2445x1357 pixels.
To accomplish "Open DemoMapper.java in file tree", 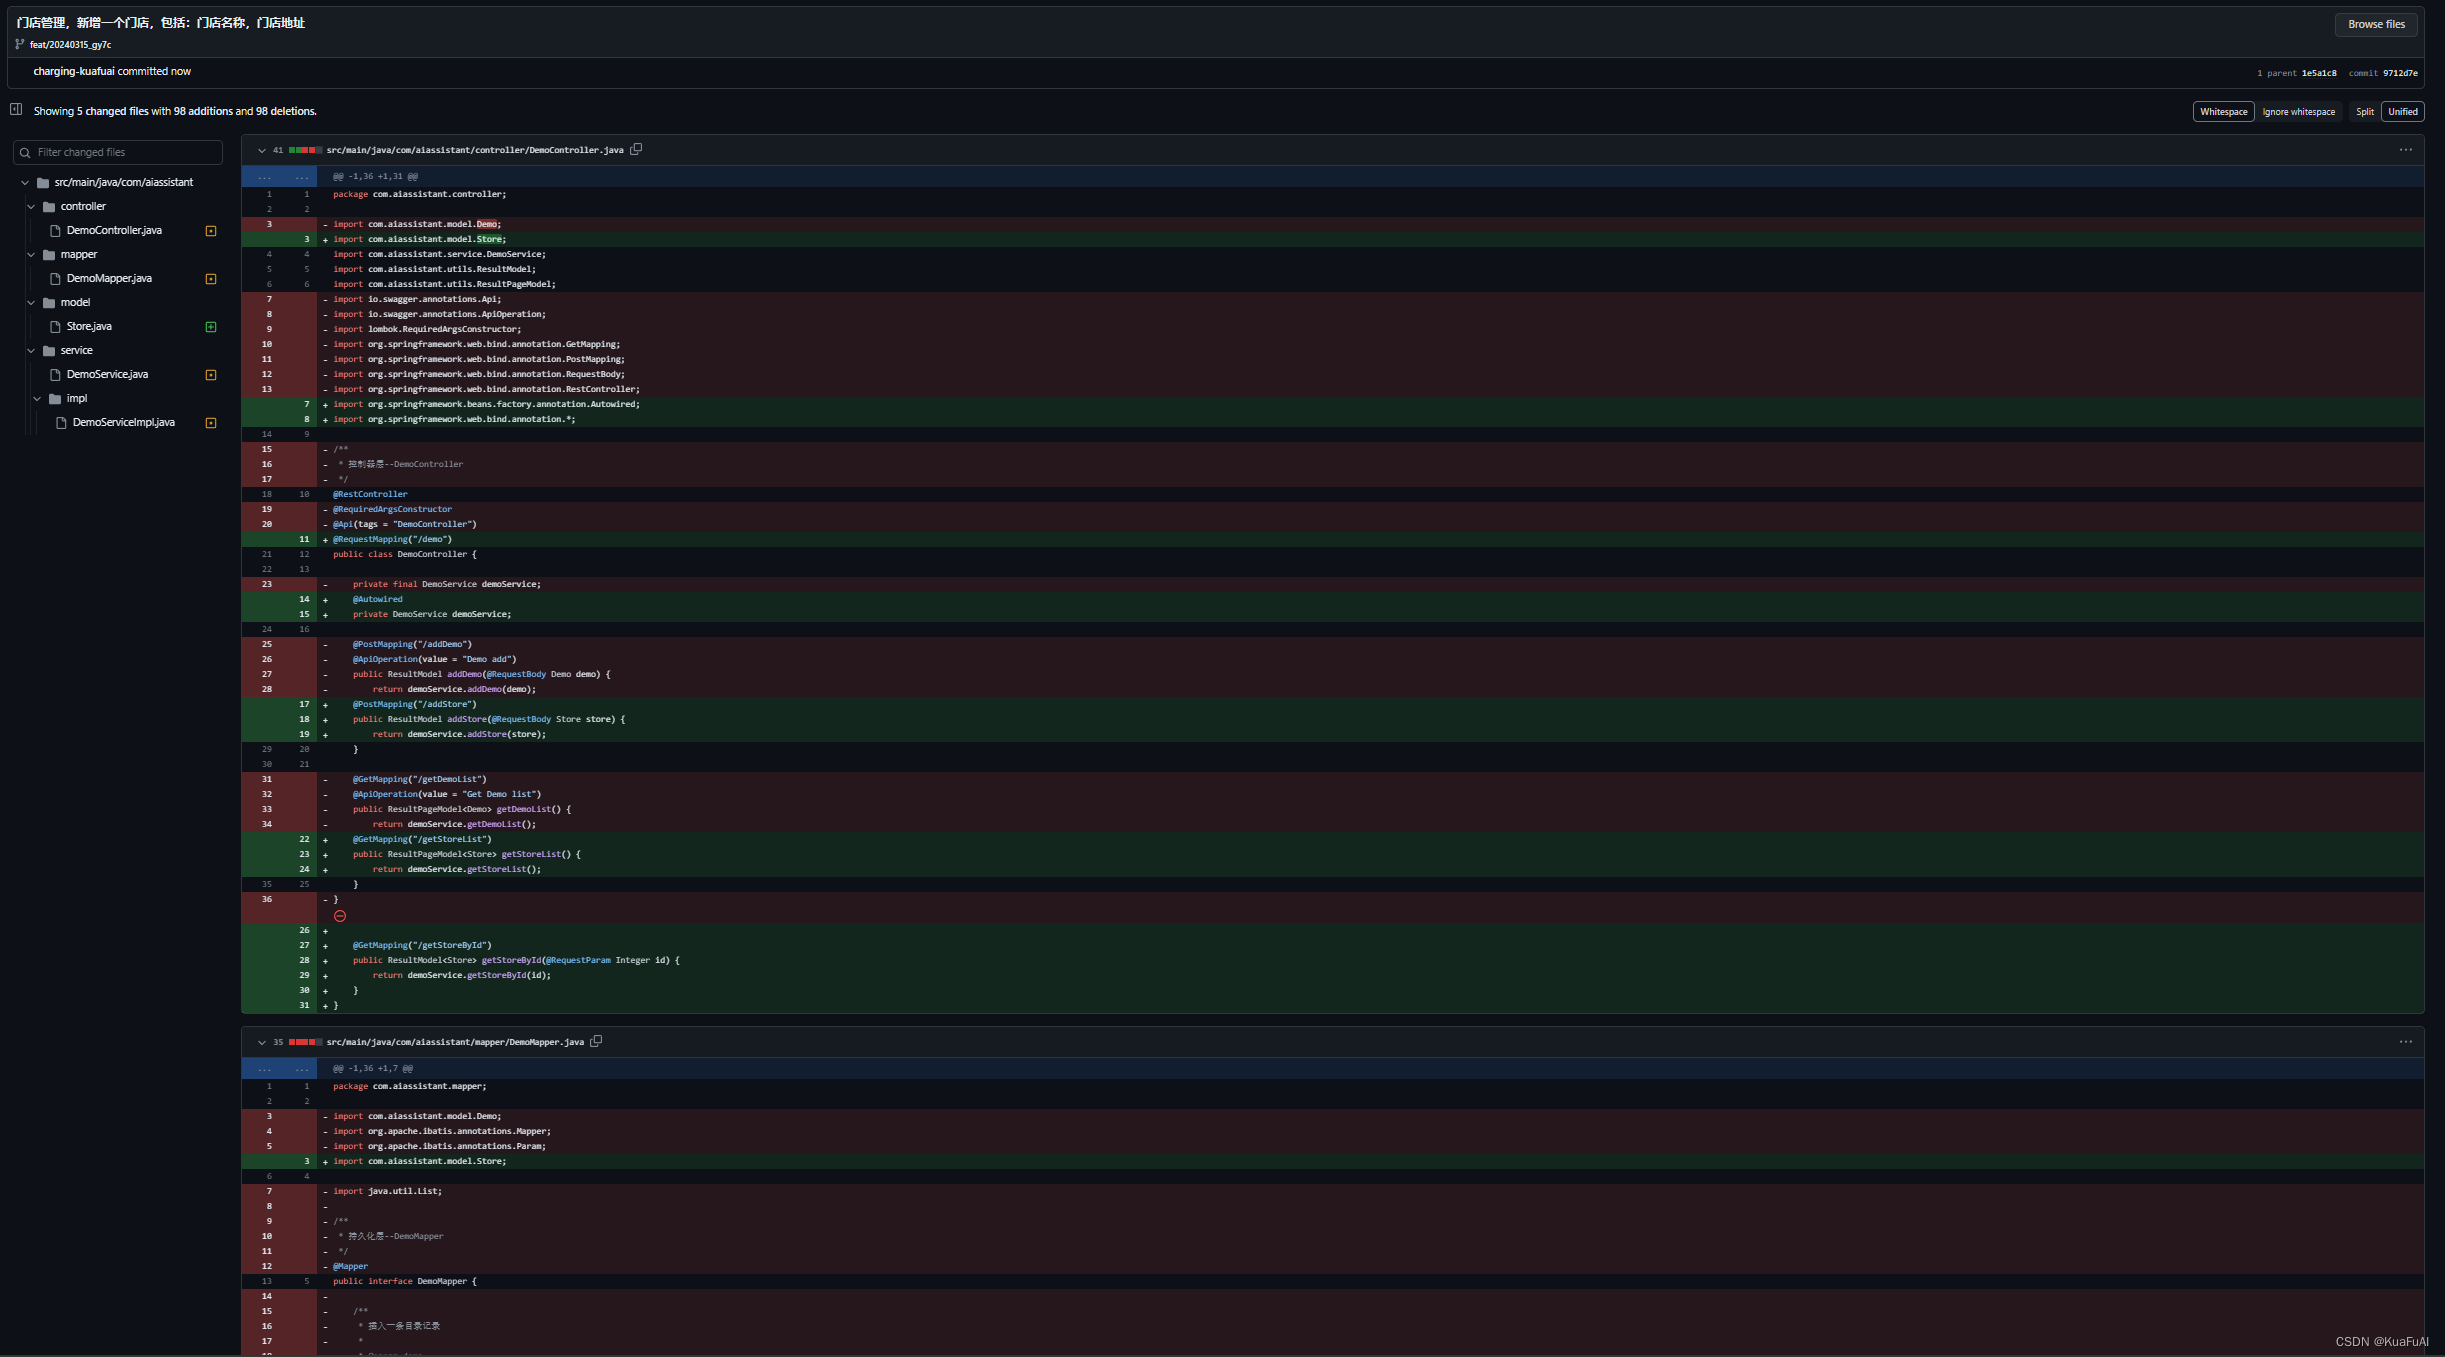I will pos(109,278).
